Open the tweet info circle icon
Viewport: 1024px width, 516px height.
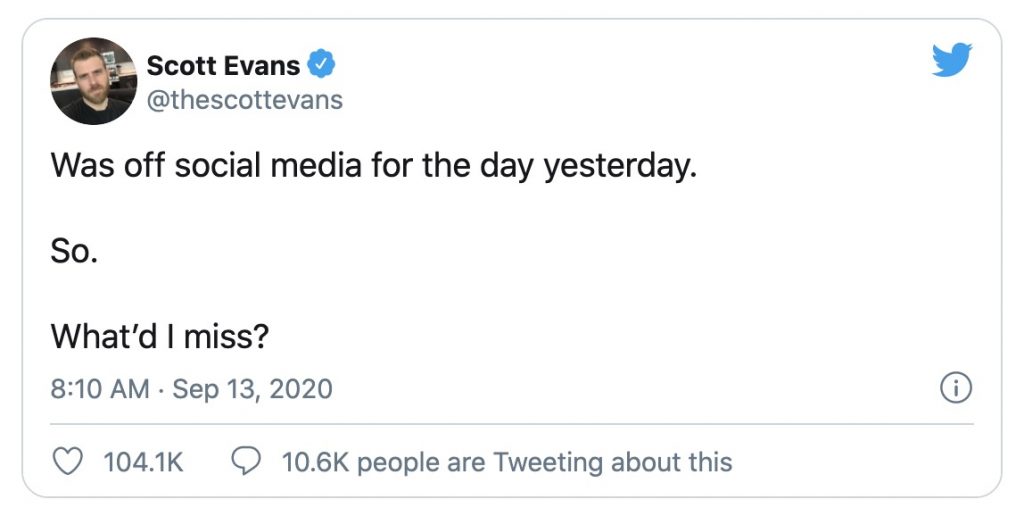pyautogui.click(x=956, y=389)
